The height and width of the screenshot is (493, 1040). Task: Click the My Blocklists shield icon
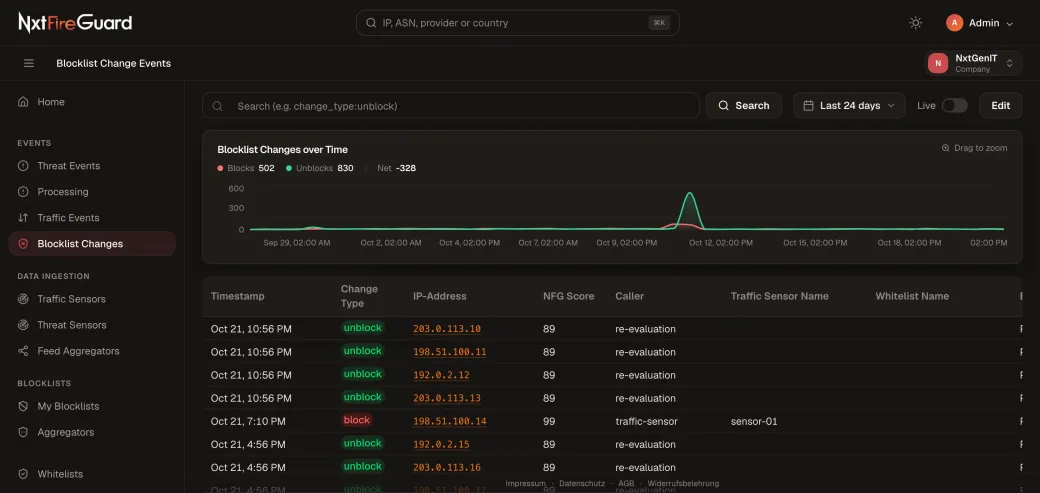coord(23,406)
